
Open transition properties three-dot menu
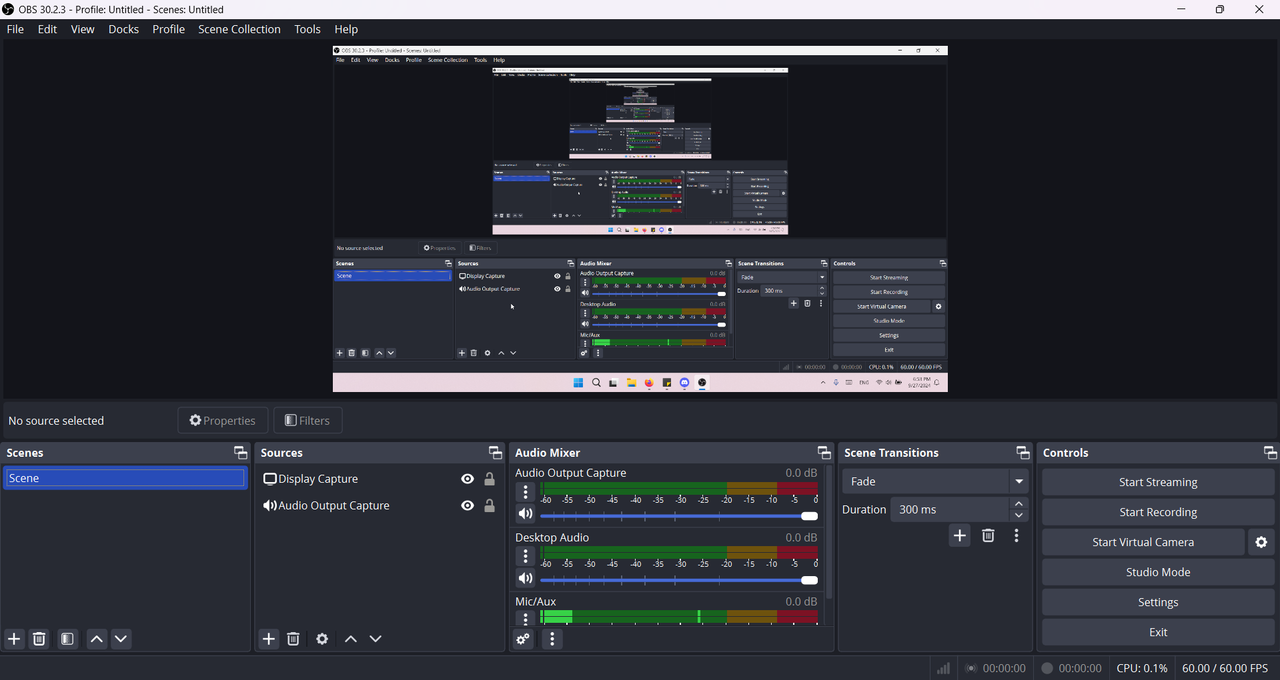tap(1016, 536)
